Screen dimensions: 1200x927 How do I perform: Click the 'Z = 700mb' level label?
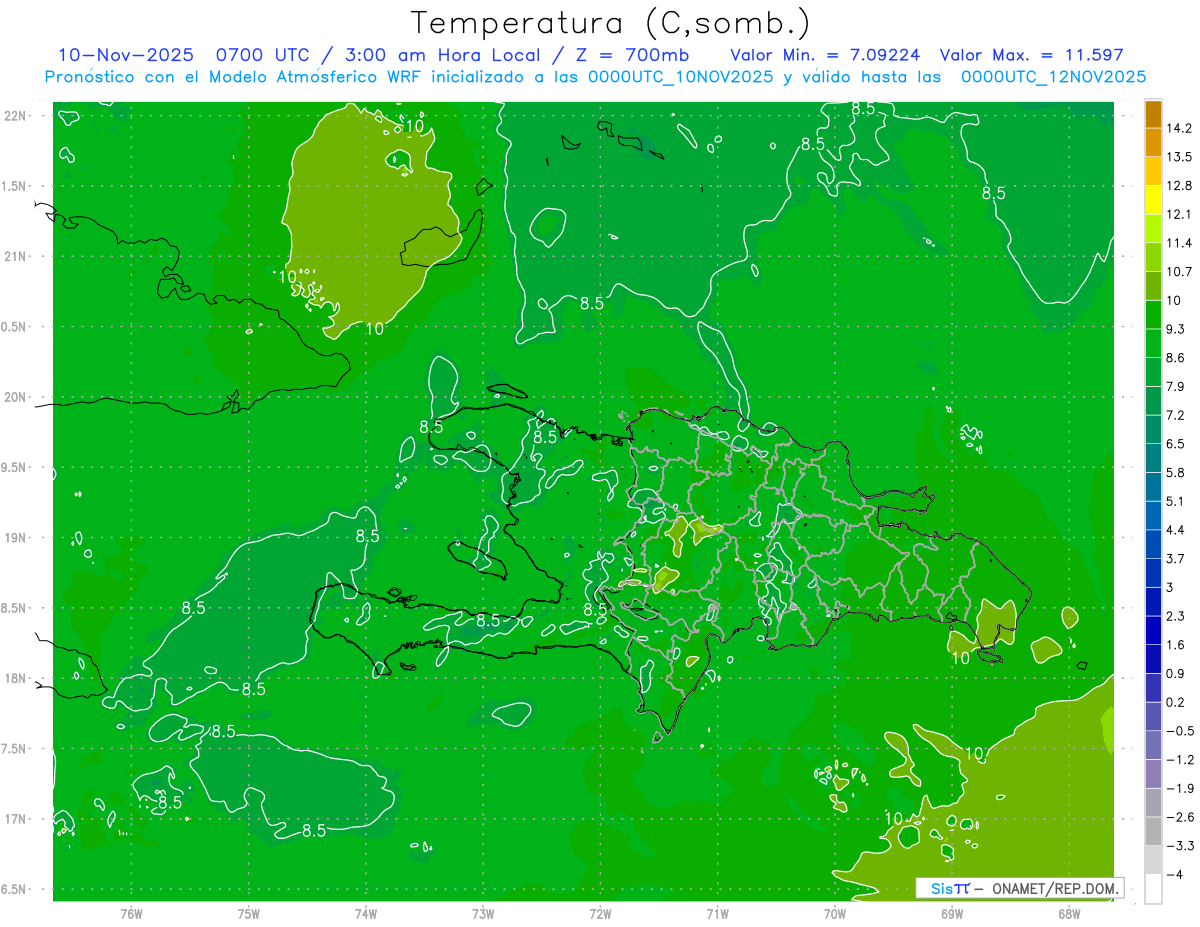pos(631,55)
